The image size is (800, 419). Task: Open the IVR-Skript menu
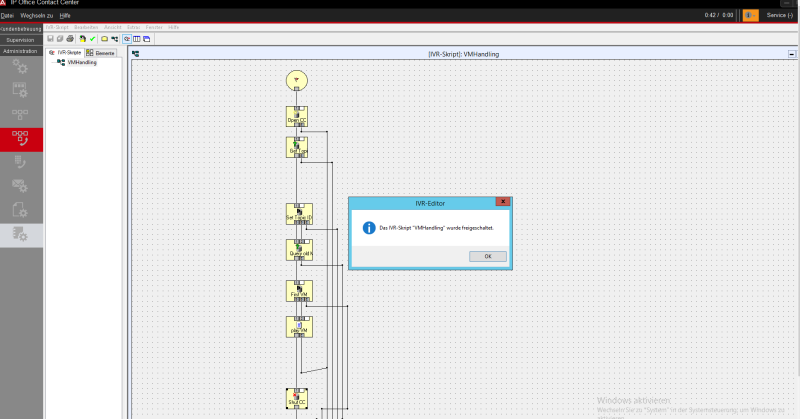click(x=57, y=28)
